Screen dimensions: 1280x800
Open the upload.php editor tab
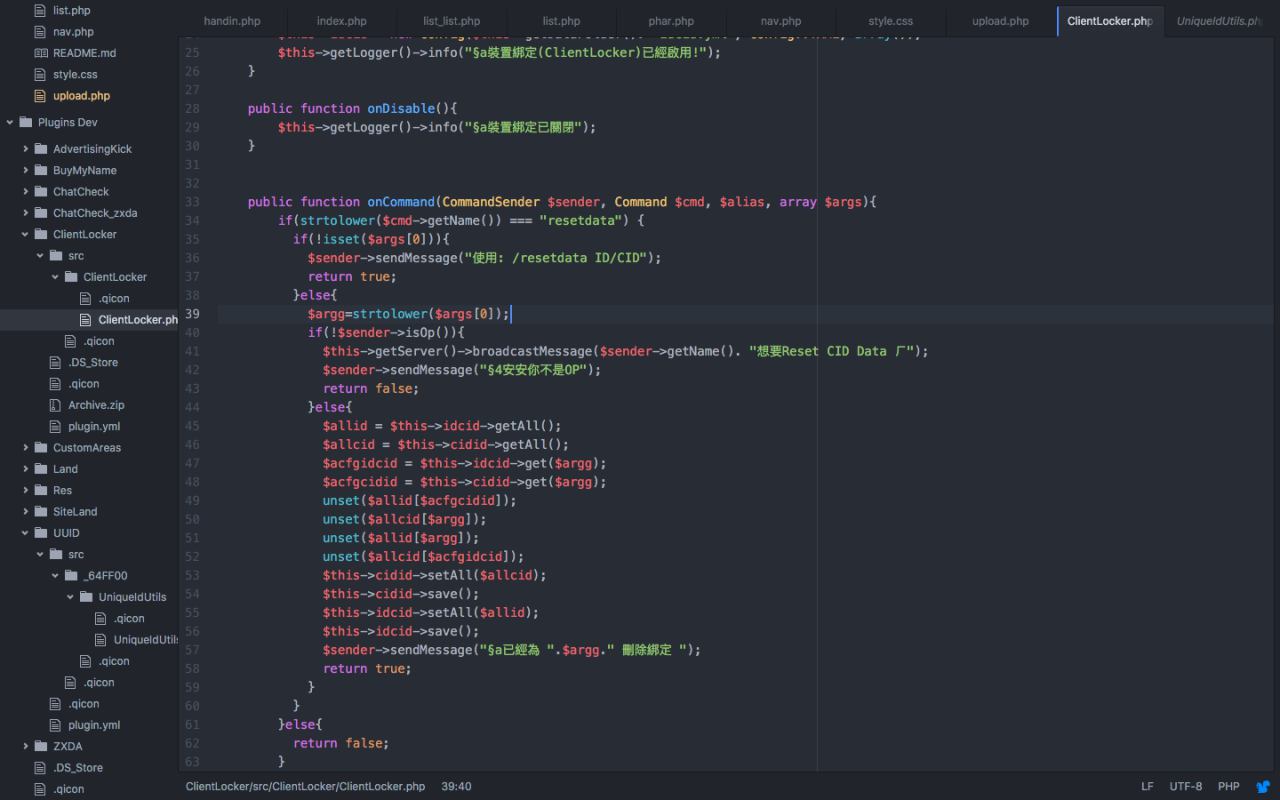pos(1000,21)
